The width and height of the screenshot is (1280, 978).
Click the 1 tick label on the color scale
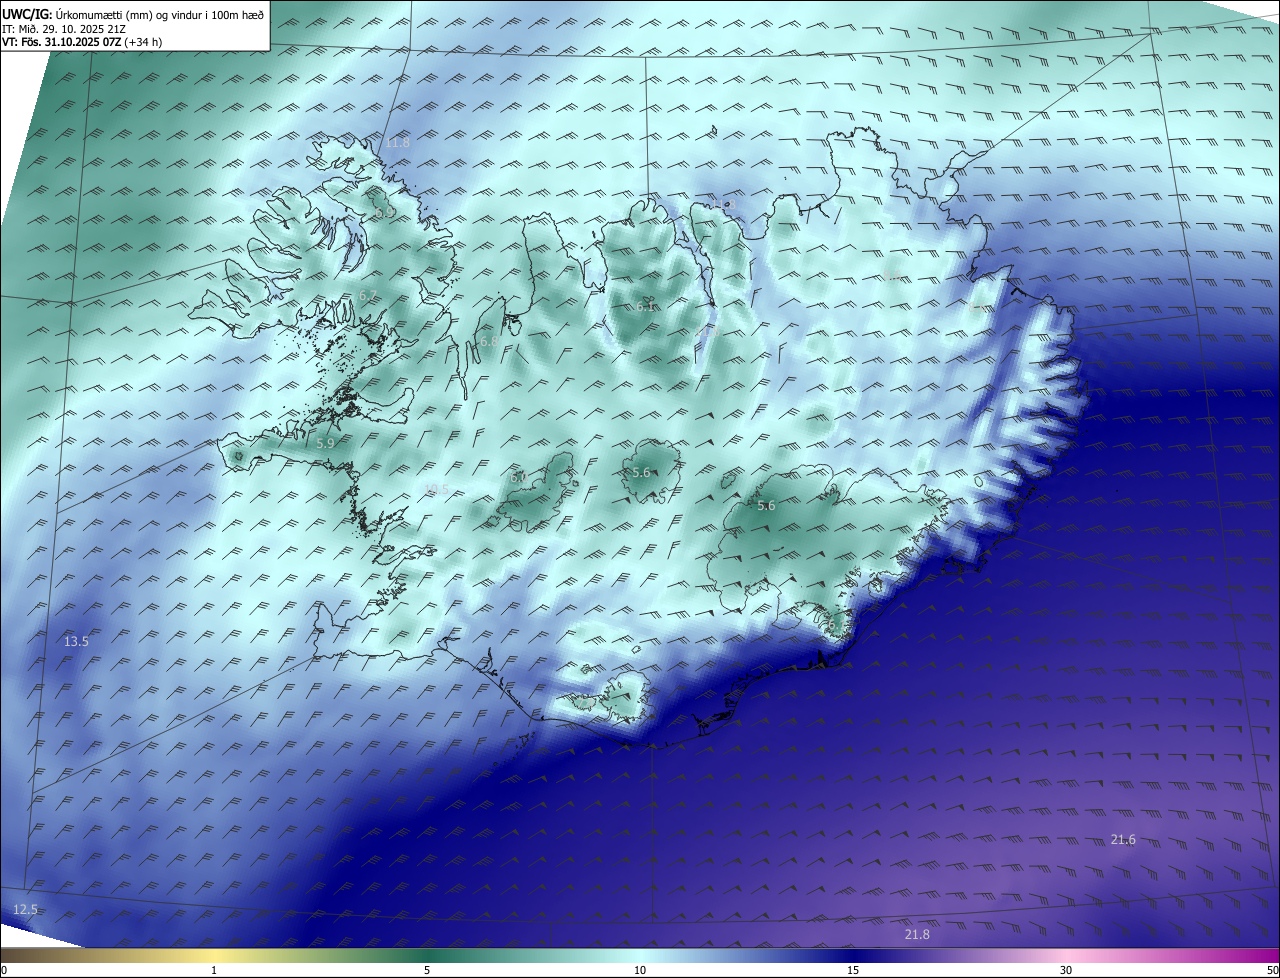[214, 971]
